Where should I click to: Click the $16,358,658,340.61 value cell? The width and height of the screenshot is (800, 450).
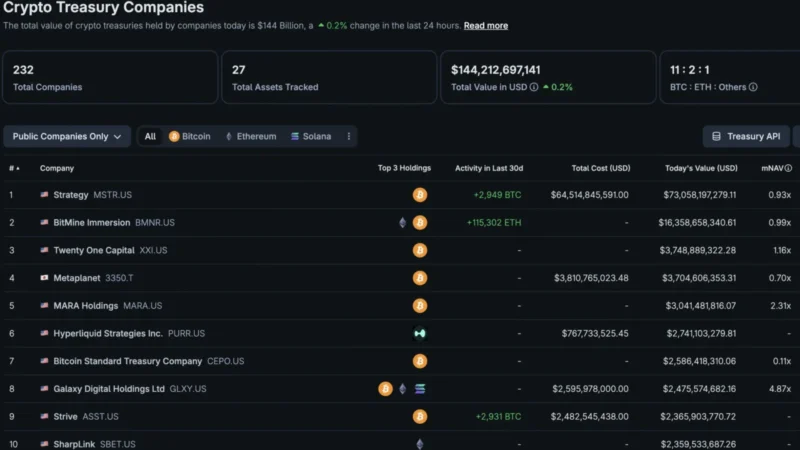click(697, 222)
